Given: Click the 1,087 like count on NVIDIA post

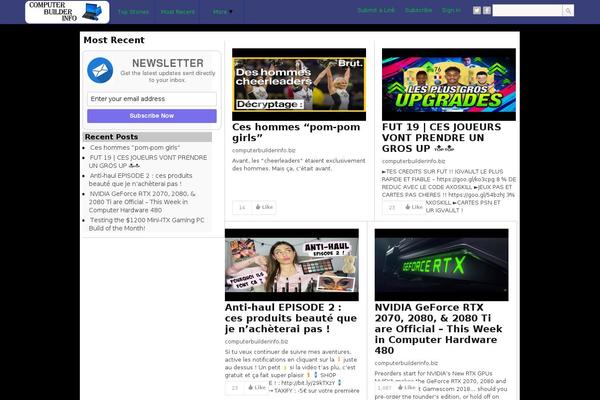Looking at the screenshot, I should coord(385,388).
